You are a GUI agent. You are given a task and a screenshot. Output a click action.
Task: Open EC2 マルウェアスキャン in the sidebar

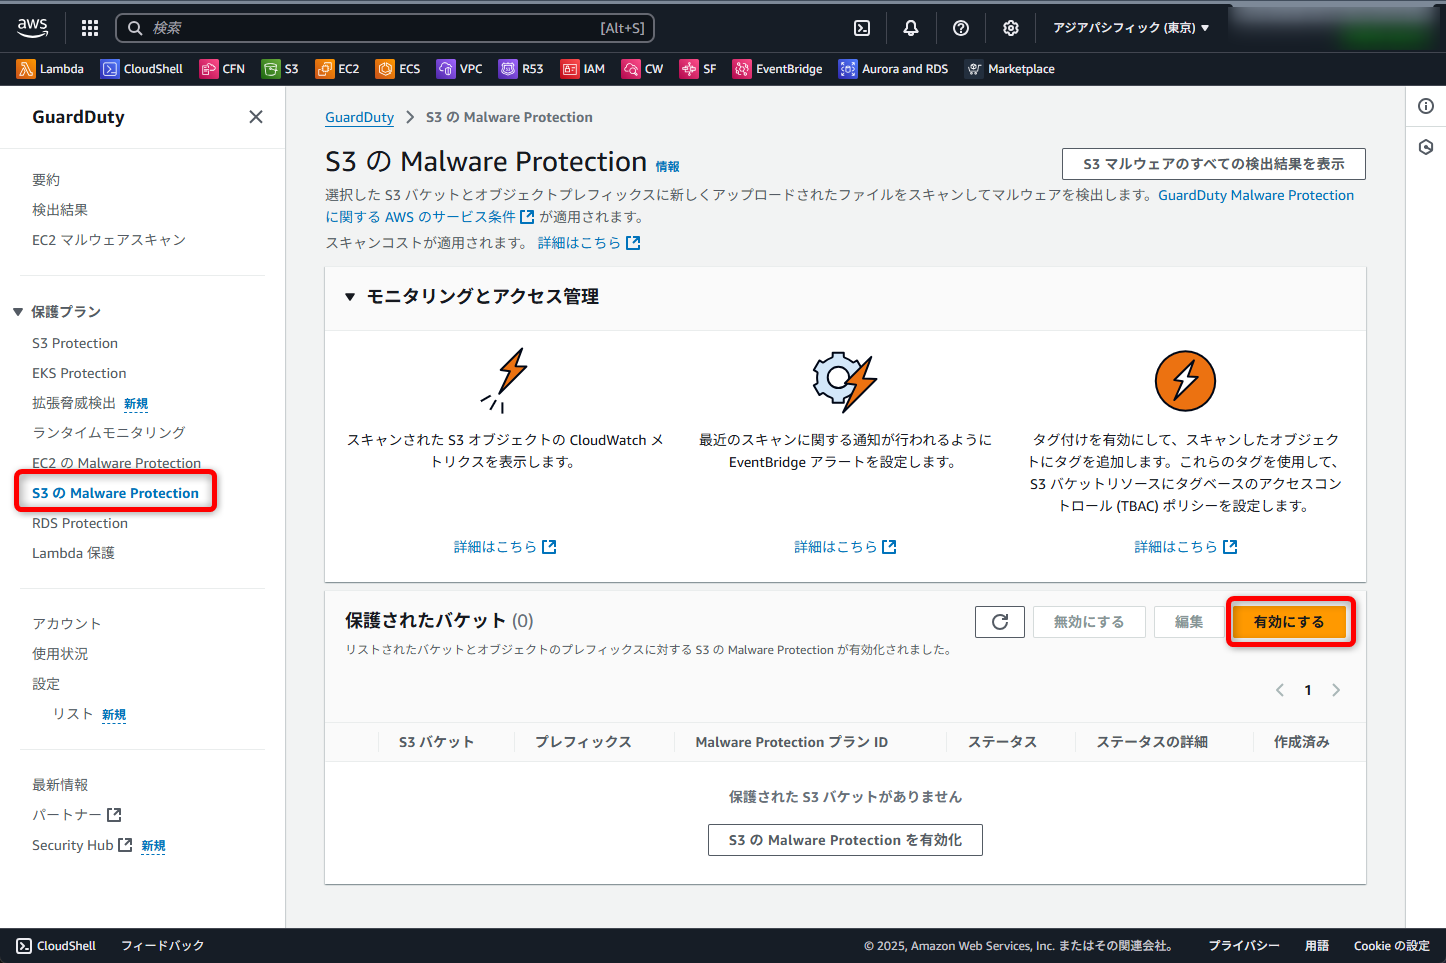point(109,240)
